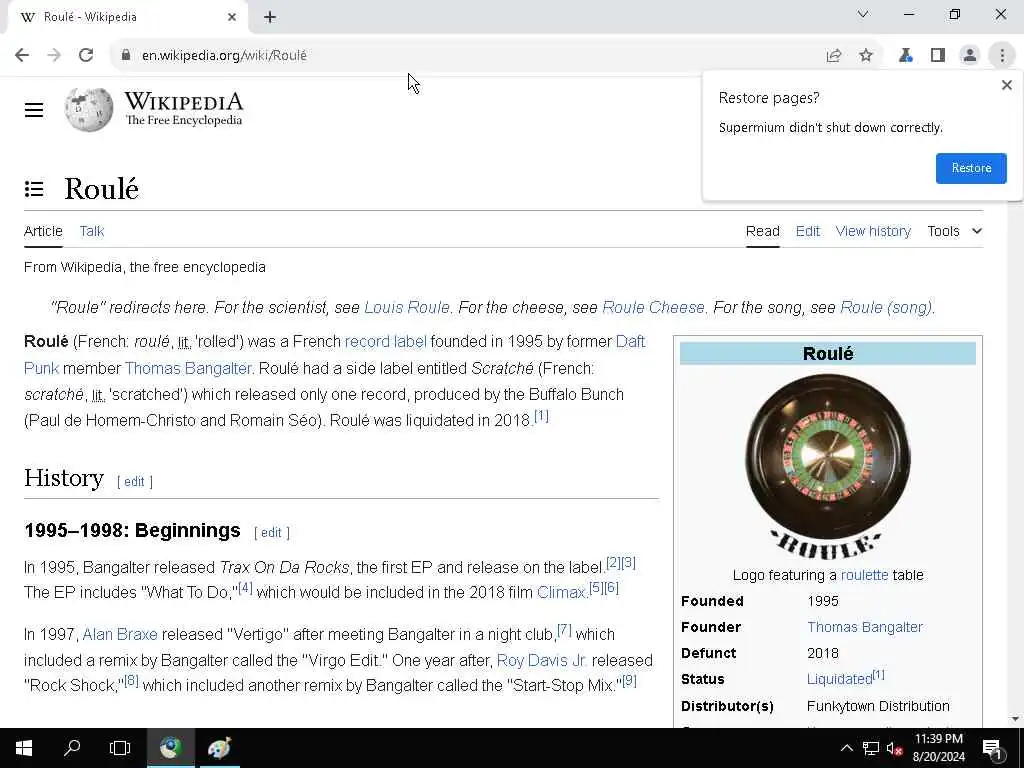Toggle the table of contents icon

pyautogui.click(x=34, y=189)
